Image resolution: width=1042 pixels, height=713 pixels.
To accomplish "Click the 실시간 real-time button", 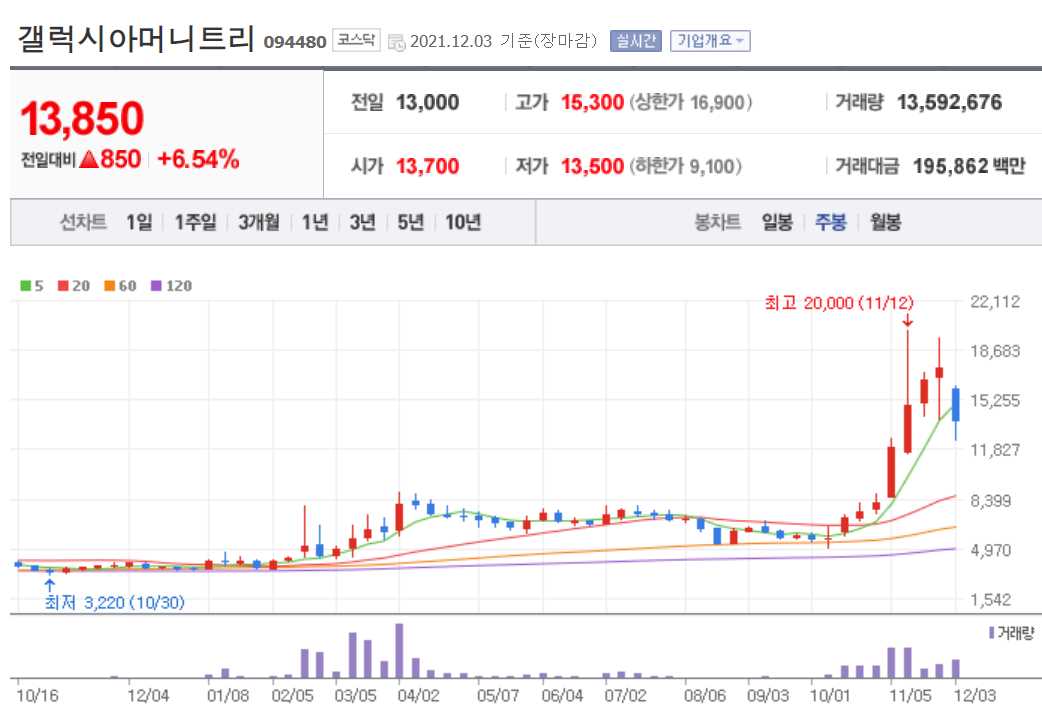I will coord(636,41).
